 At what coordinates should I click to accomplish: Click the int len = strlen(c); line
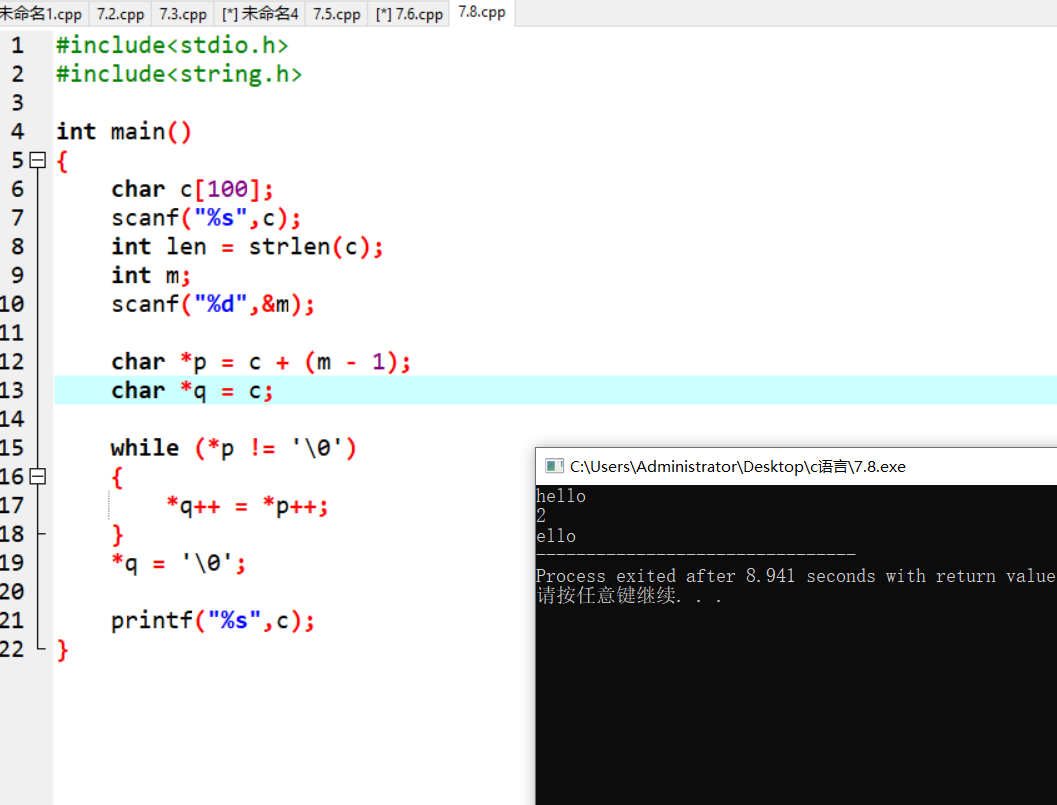247,247
